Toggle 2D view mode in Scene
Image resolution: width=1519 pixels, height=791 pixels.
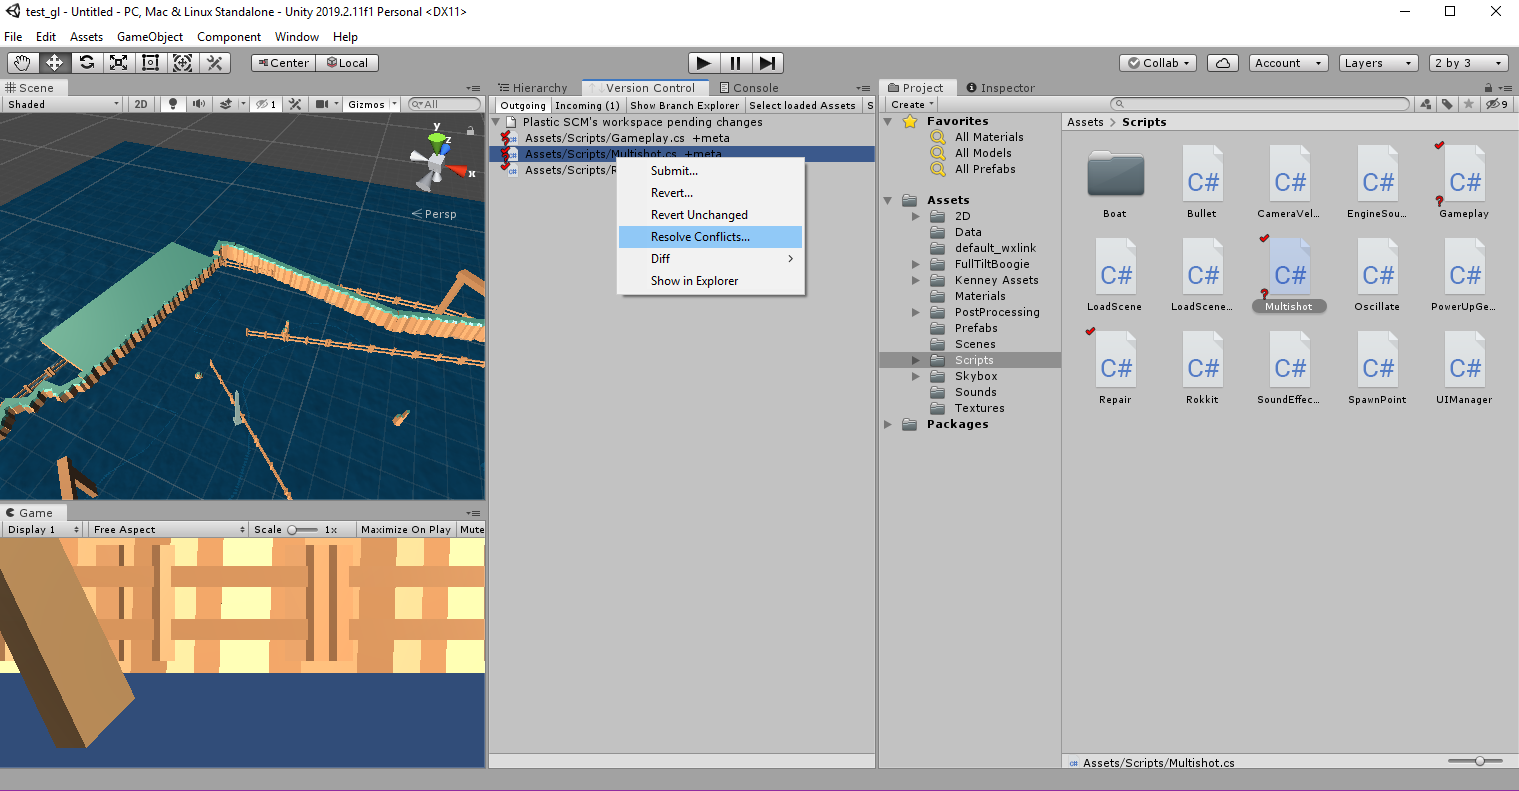[140, 102]
